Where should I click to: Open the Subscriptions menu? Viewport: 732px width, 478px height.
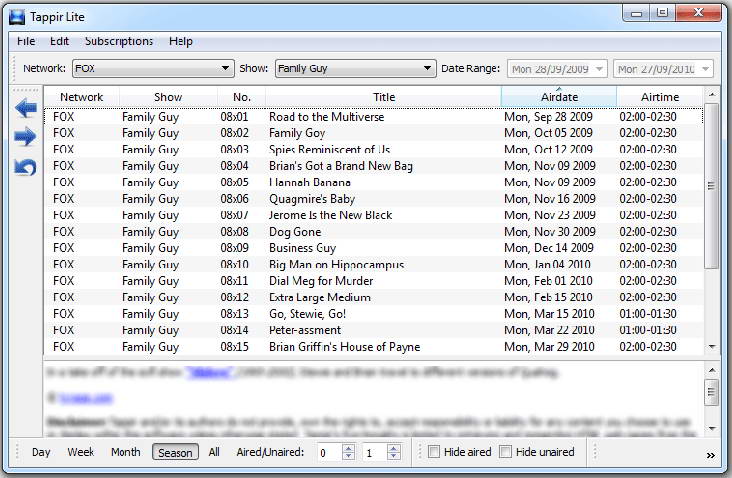119,41
